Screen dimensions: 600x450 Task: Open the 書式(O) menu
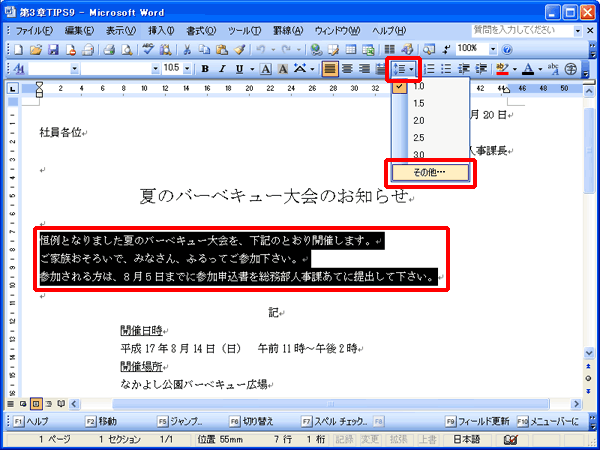click(201, 31)
